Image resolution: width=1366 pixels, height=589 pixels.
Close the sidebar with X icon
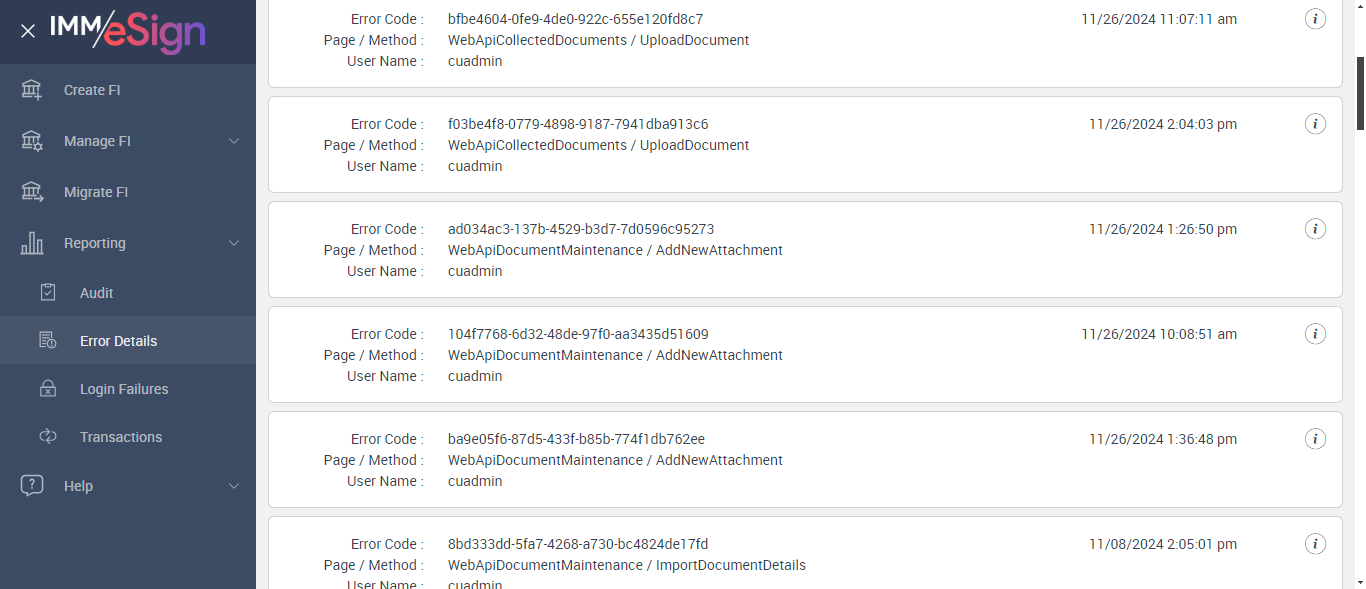(x=28, y=31)
